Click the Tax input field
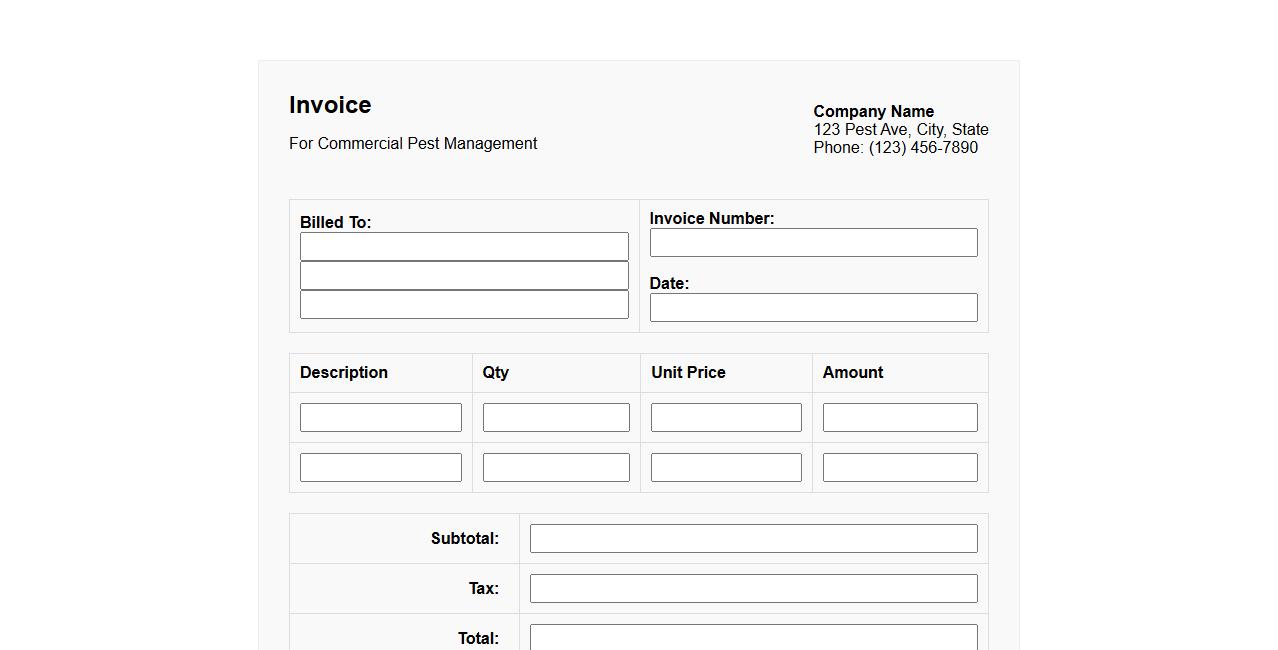 (753, 588)
